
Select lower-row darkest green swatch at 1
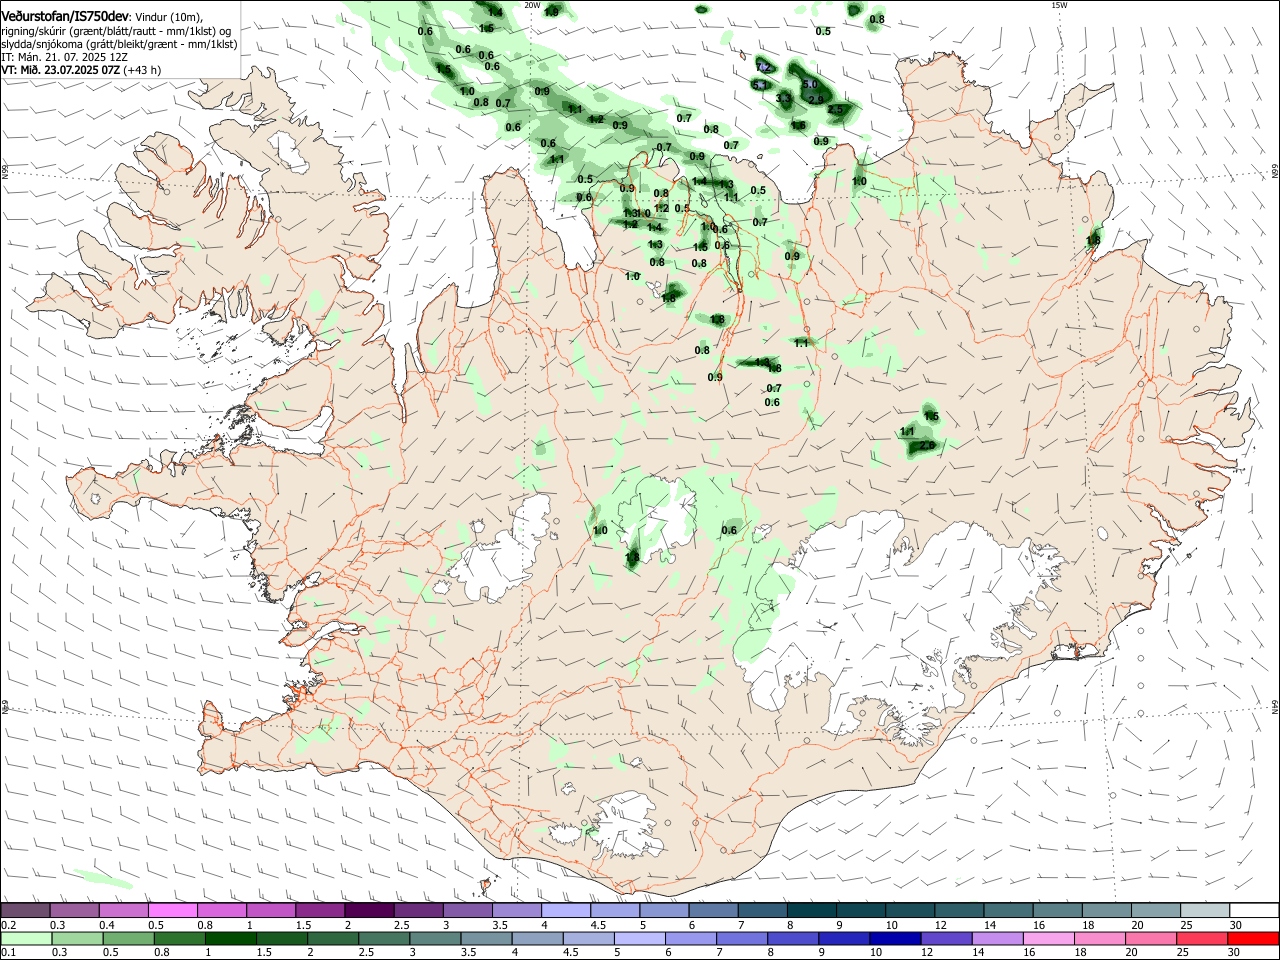tap(230, 938)
